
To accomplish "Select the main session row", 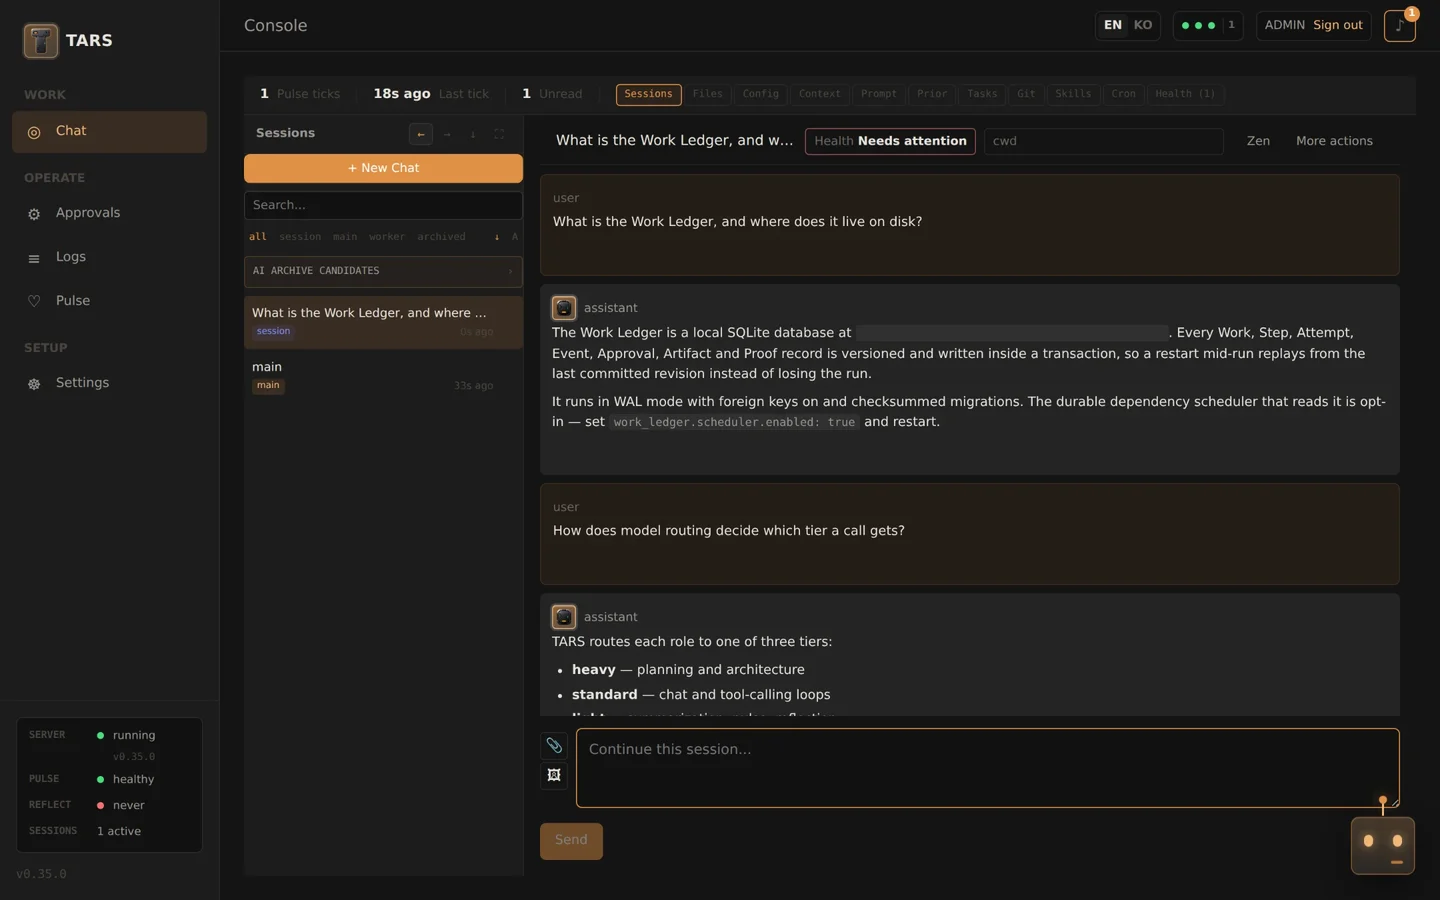I will (x=383, y=376).
